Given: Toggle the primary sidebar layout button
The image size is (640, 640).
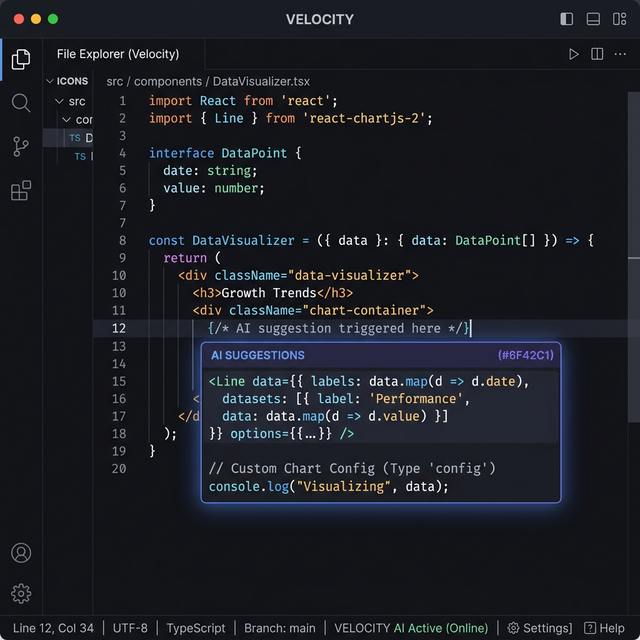Looking at the screenshot, I should click(x=567, y=19).
